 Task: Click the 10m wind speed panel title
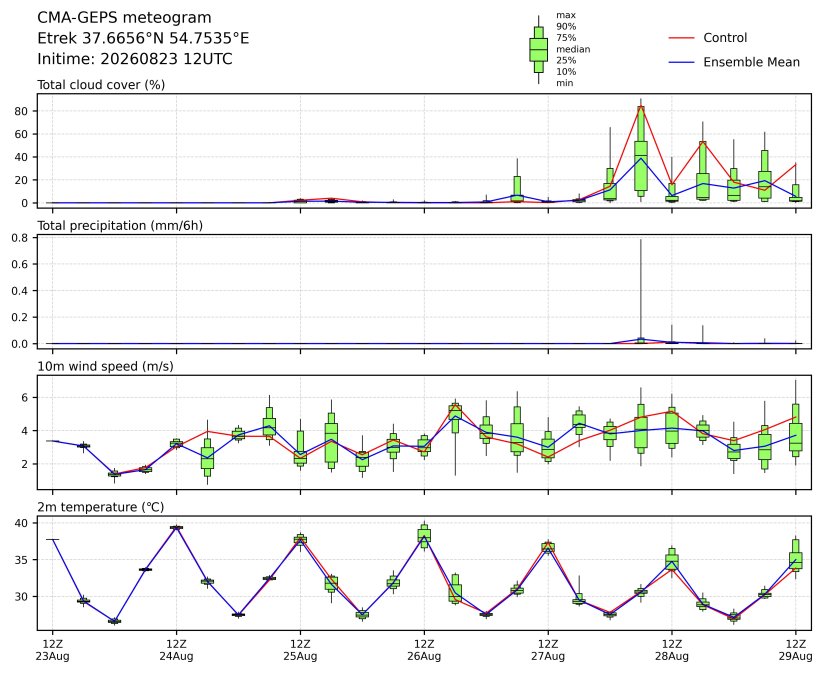click(105, 366)
